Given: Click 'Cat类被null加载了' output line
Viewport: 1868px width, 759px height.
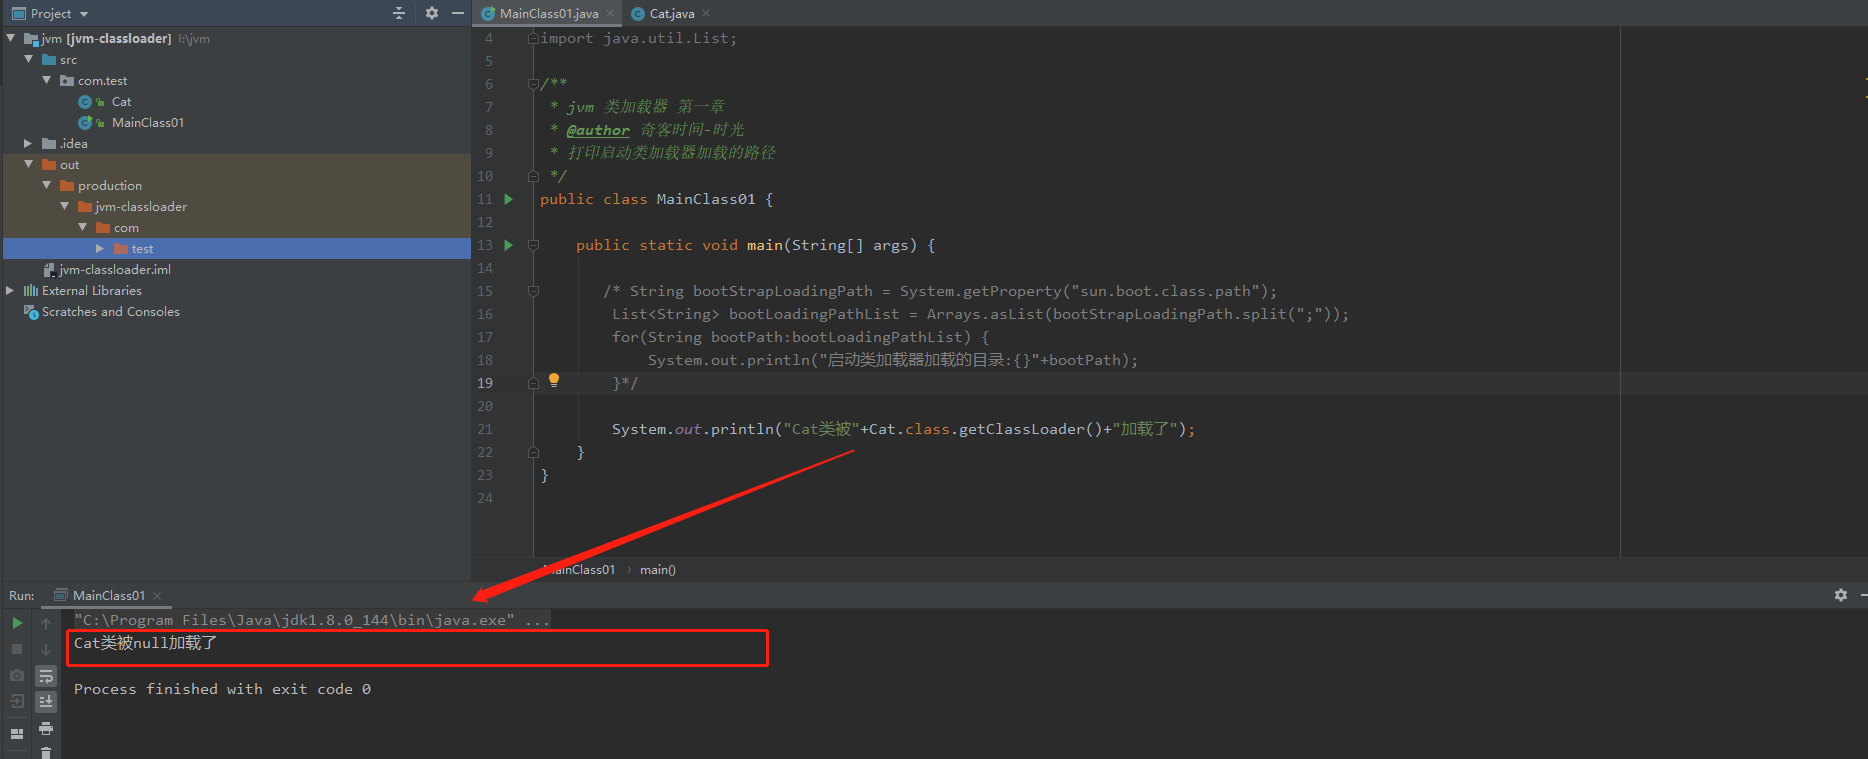Looking at the screenshot, I should (x=145, y=643).
